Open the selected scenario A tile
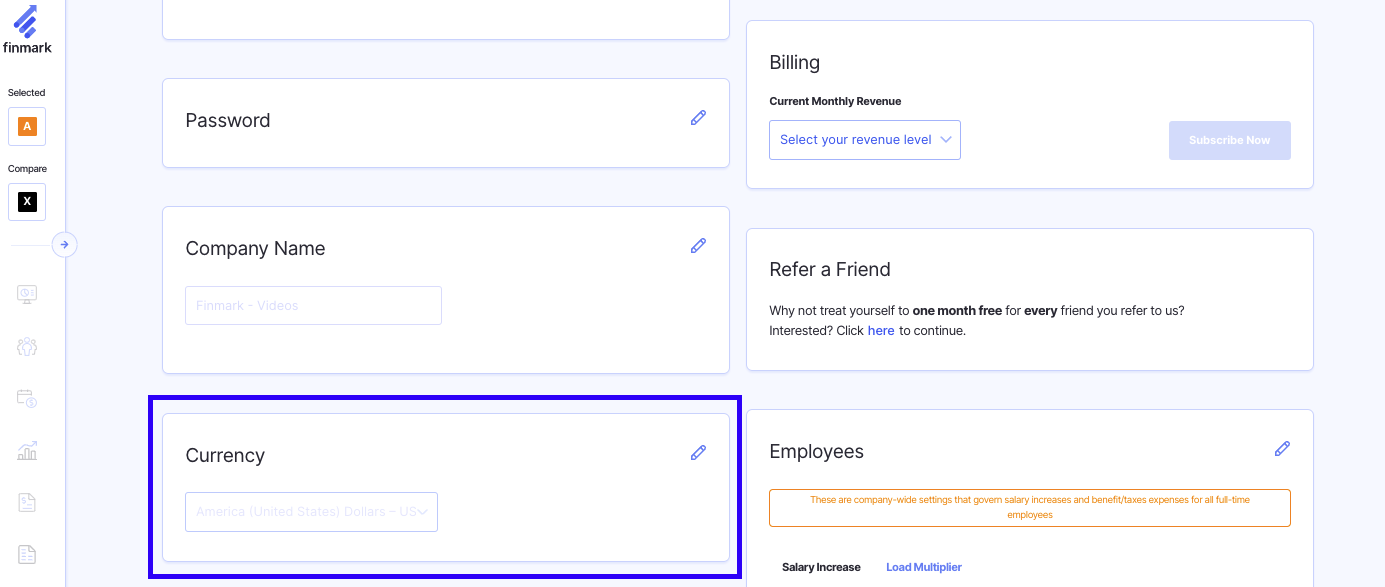1385x587 pixels. [27, 127]
